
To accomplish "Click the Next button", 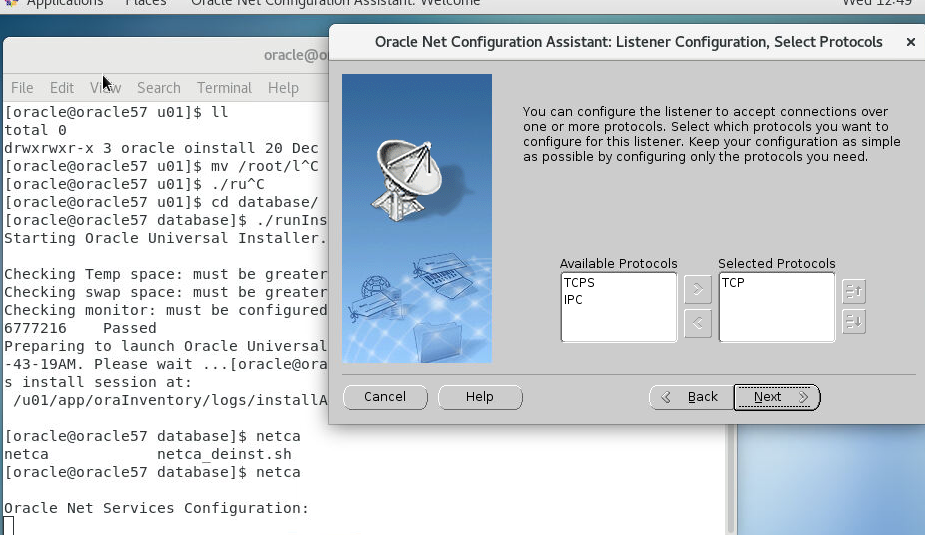I will pos(776,397).
